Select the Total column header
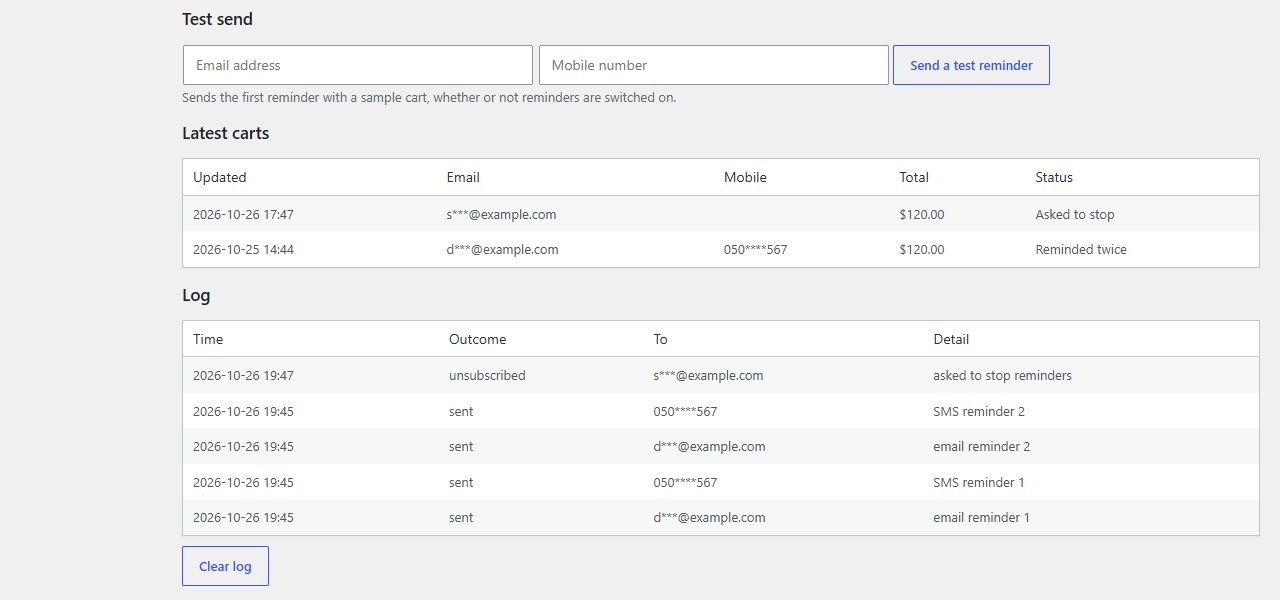 click(x=914, y=177)
